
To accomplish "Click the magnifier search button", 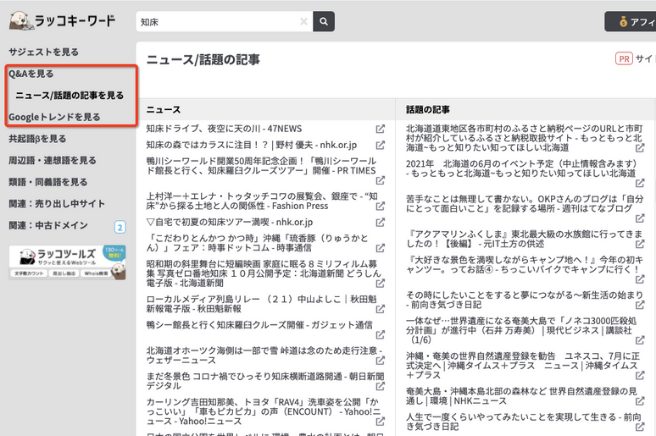I will click(x=323, y=21).
